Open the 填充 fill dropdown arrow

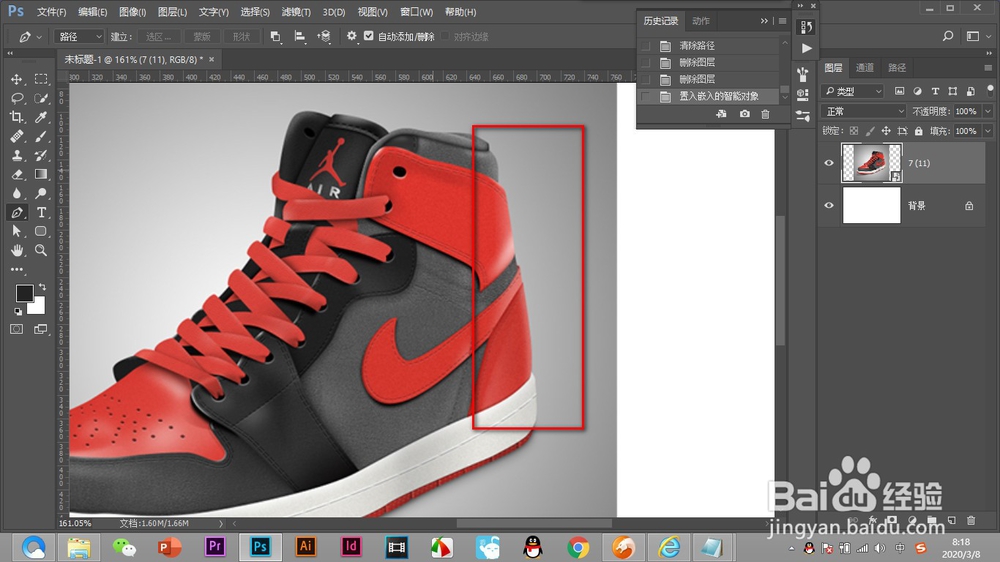coord(988,131)
